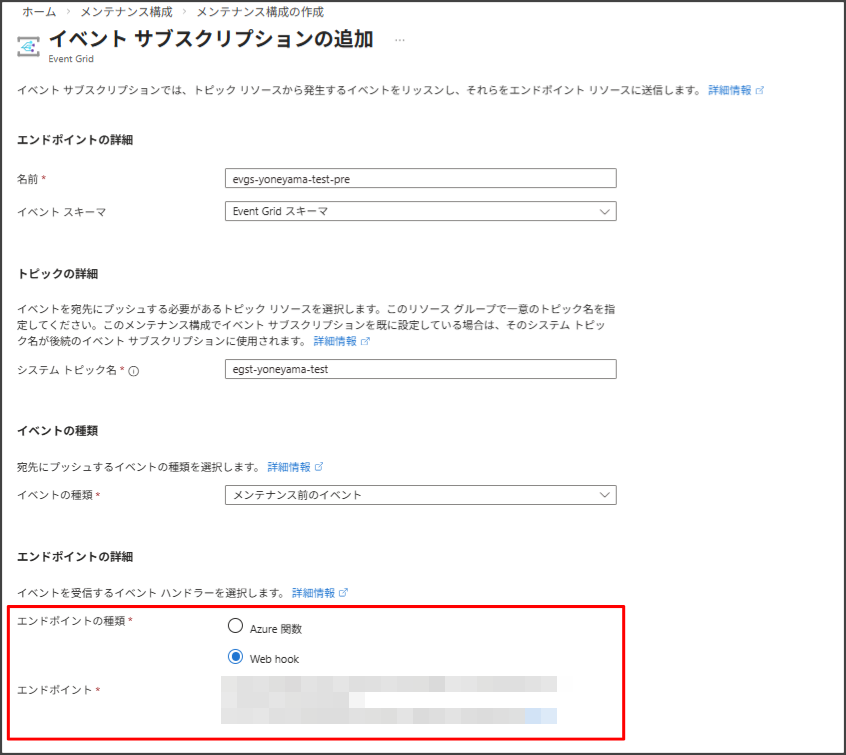Viewport: 846px width, 755px height.
Task: Click external link icon in トピックの詳細 section
Action: point(365,341)
